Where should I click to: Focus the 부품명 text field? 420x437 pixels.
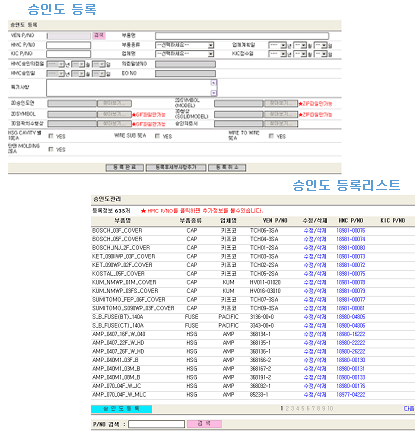coord(242,36)
